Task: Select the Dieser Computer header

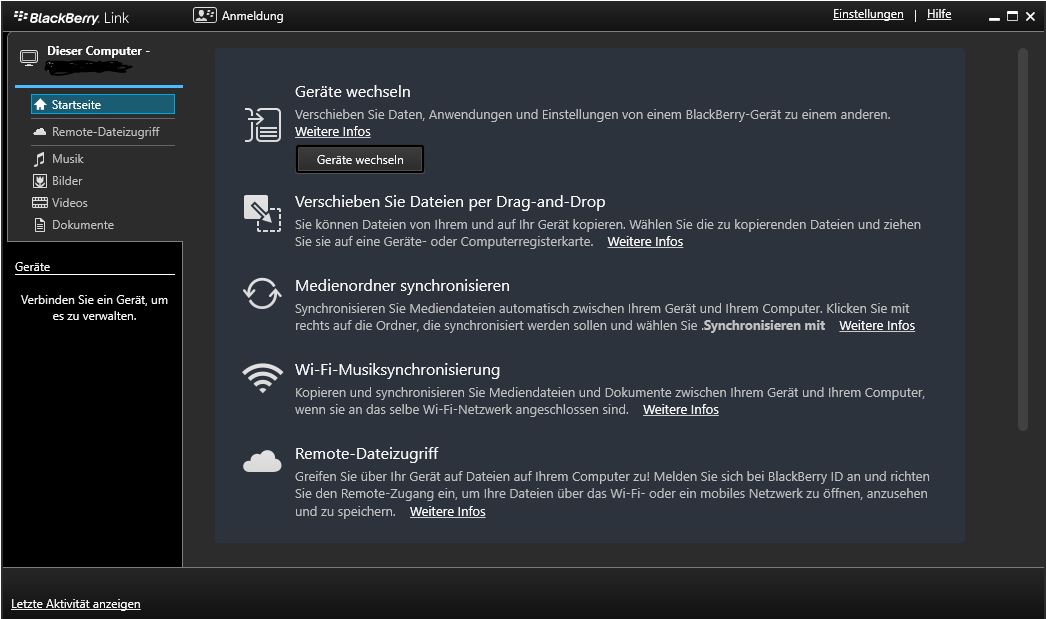Action: (x=99, y=51)
